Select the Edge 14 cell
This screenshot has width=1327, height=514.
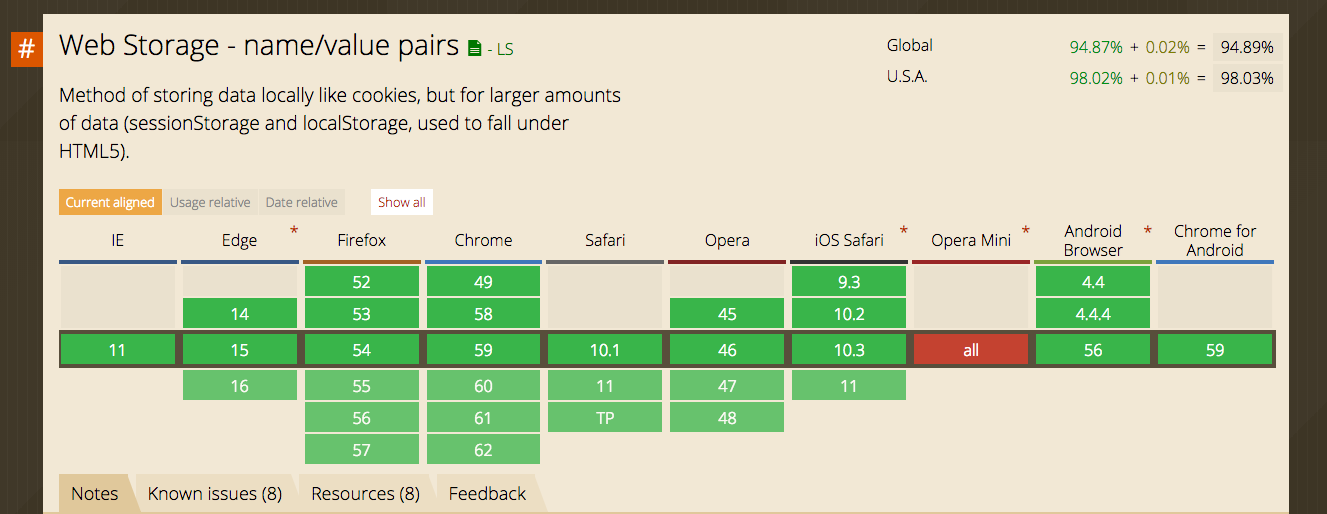(240, 314)
